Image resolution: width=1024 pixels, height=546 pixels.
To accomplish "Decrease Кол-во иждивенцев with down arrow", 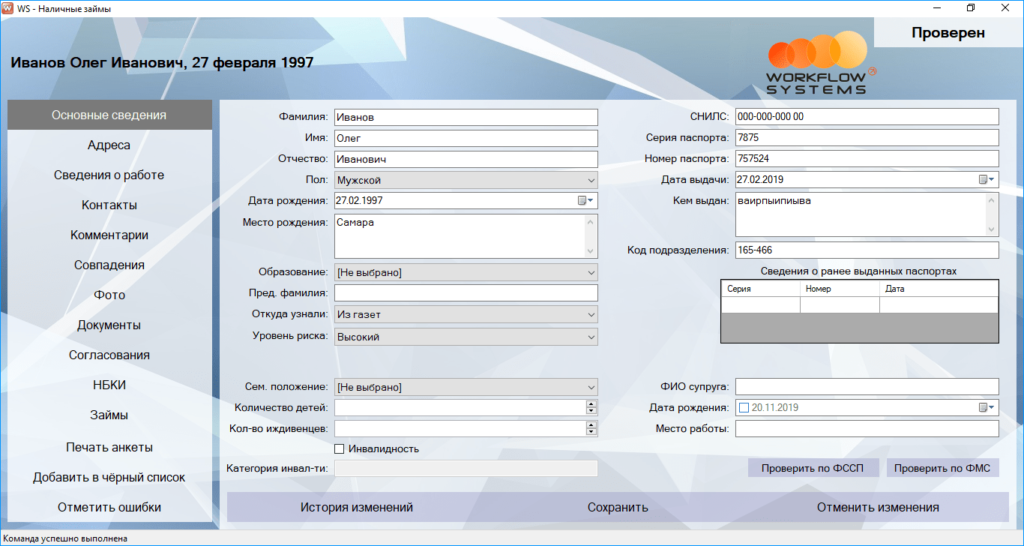I will [x=591, y=432].
